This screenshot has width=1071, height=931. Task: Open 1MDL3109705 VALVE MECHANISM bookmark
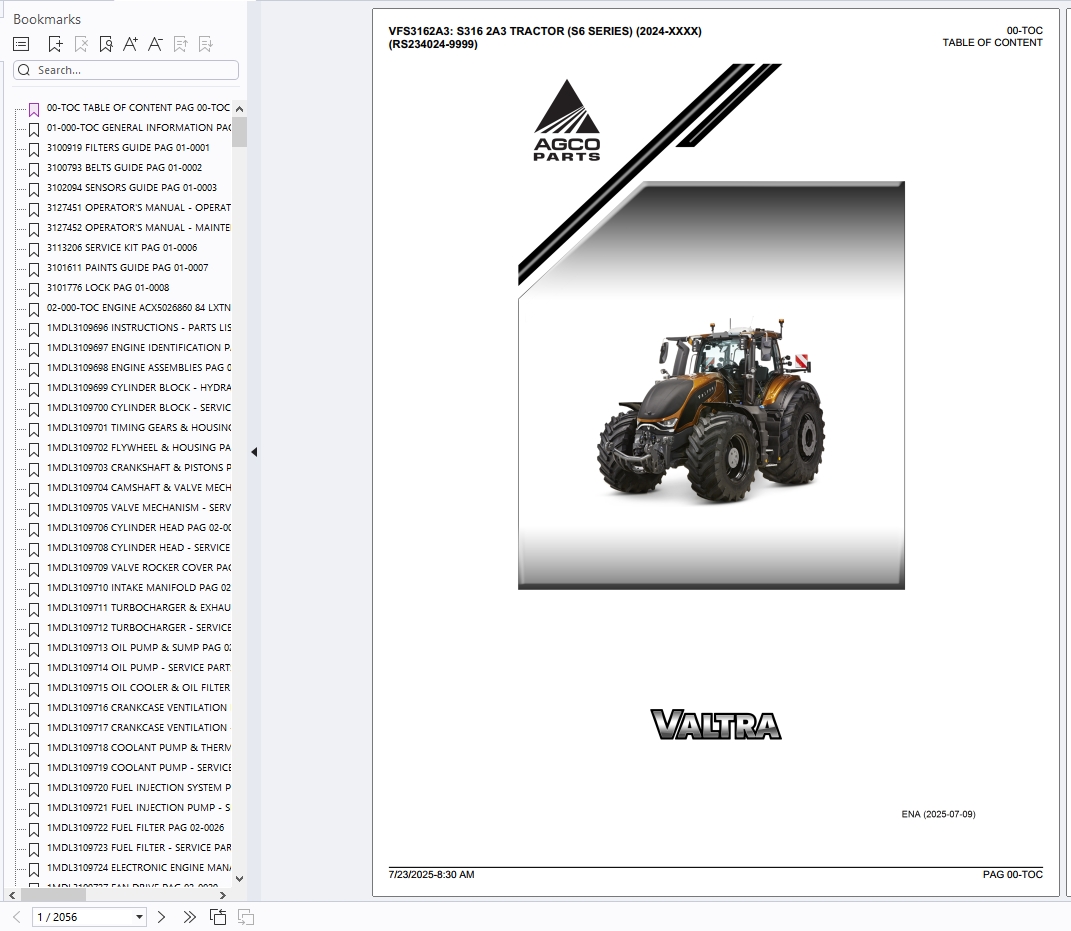139,508
